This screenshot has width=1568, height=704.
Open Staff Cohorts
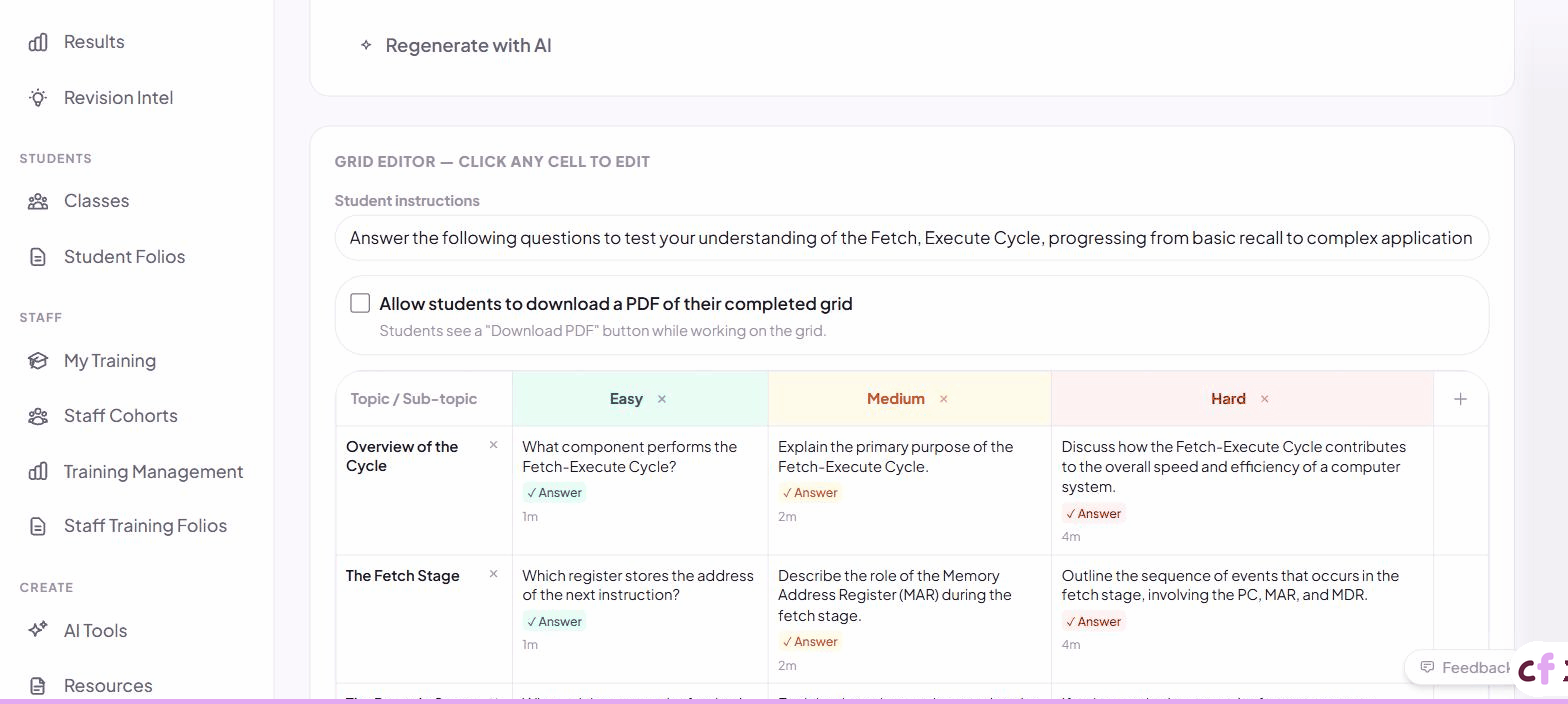[x=120, y=416]
